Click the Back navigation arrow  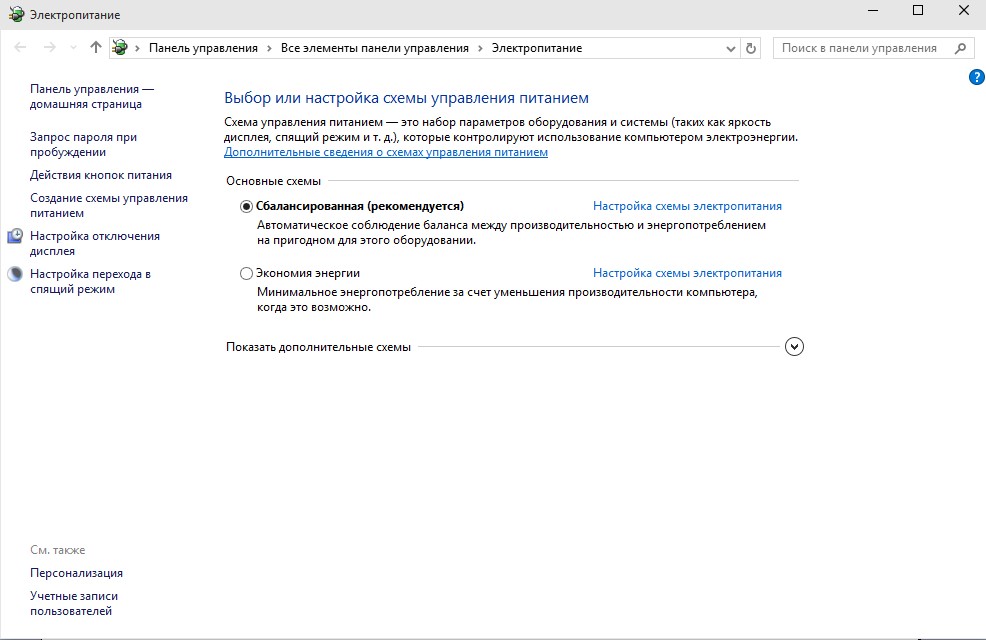[x=20, y=48]
